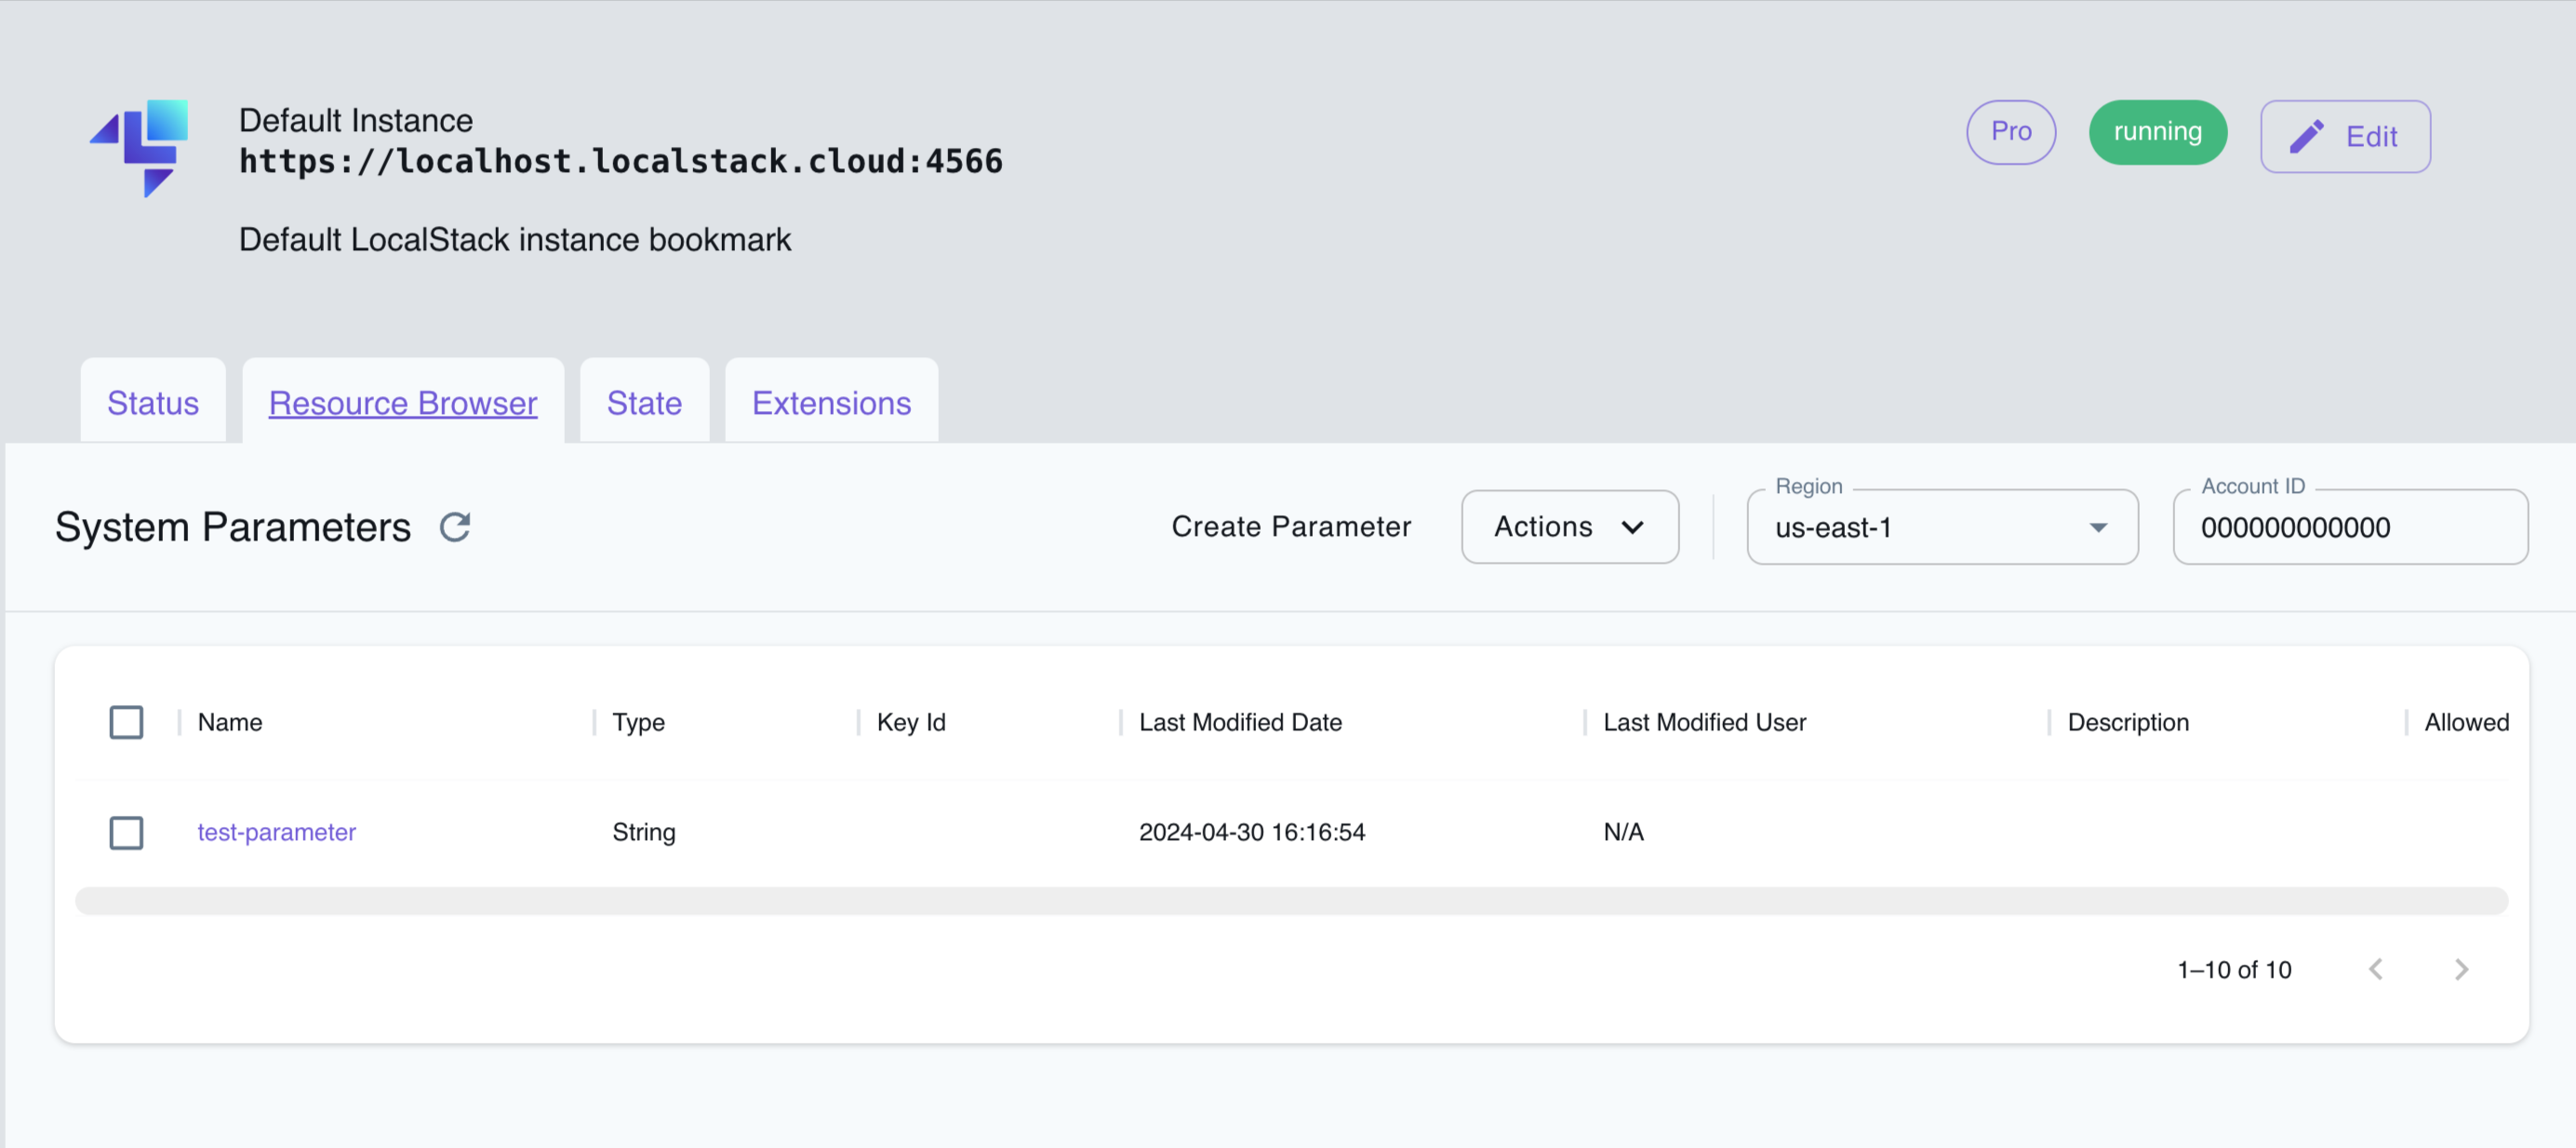Check the select-all checkbox in table header
Viewport: 2576px width, 1148px height.
tap(126, 722)
